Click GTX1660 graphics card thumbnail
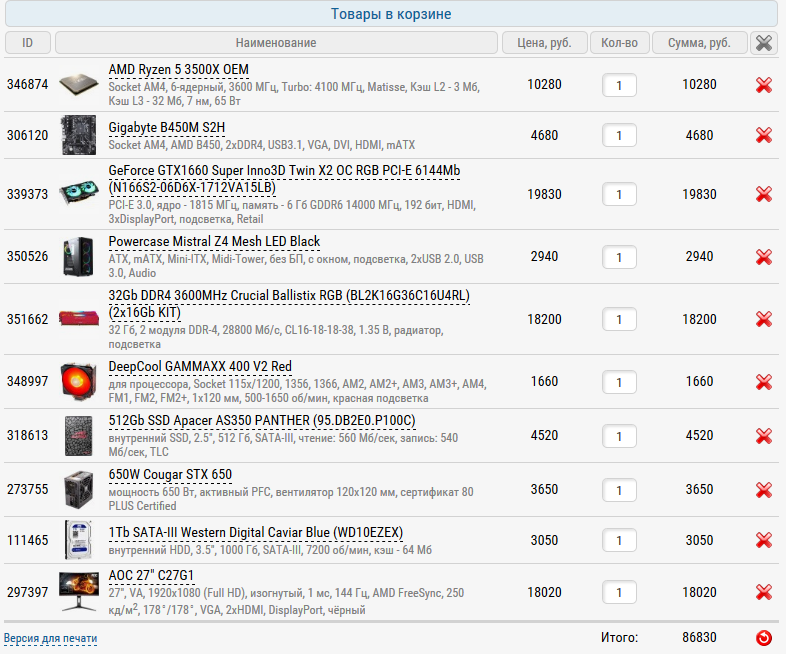The width and height of the screenshot is (786, 654). pos(79,194)
